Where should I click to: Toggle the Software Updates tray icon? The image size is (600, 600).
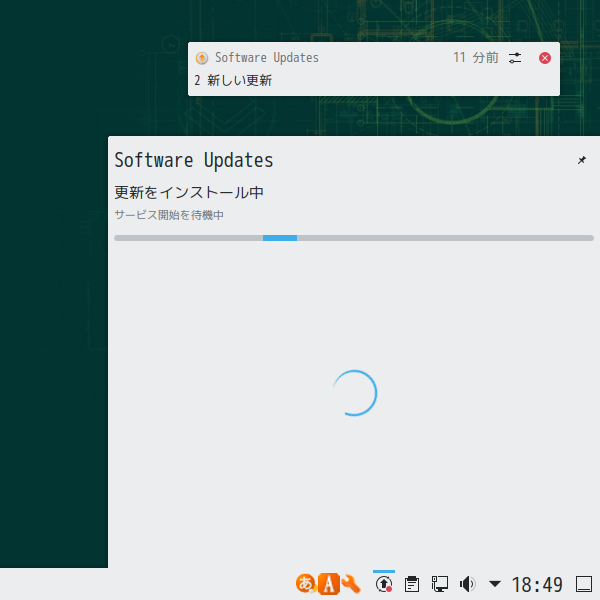384,584
